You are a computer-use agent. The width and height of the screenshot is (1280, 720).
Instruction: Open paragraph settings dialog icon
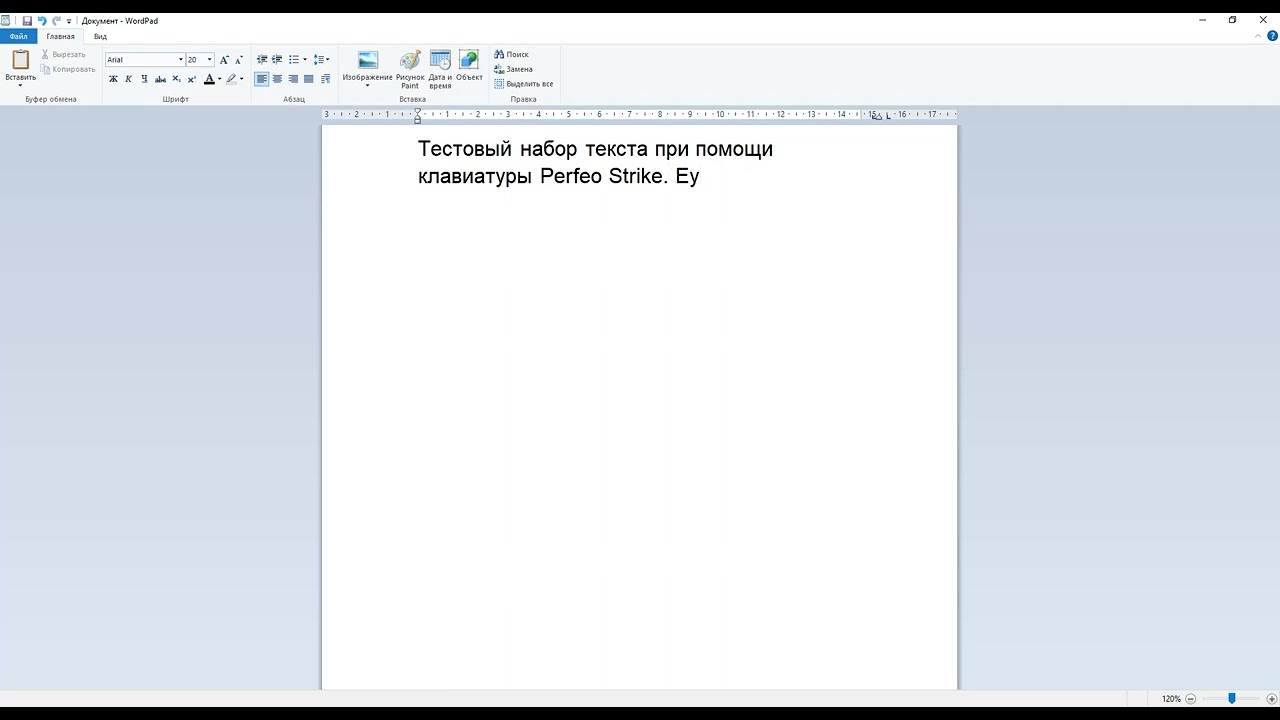325,79
